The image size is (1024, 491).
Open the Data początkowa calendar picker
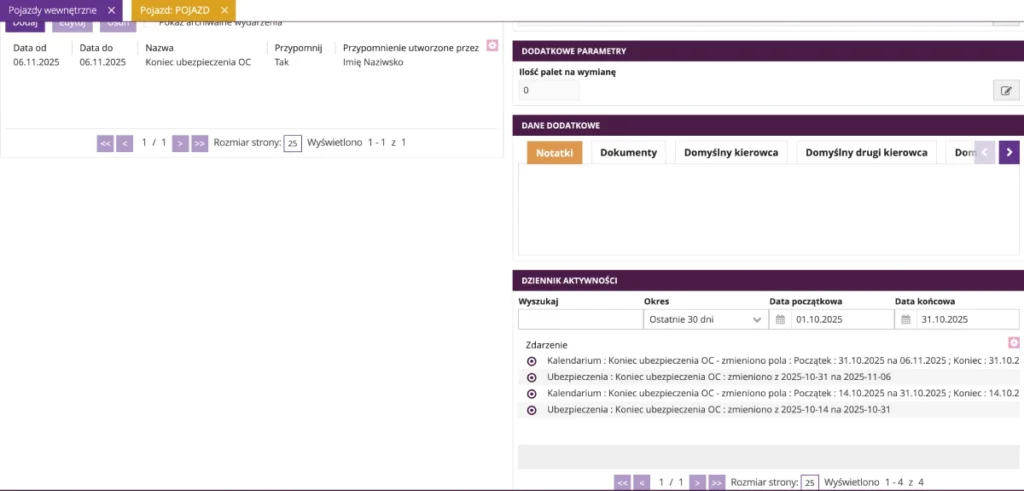[780, 320]
